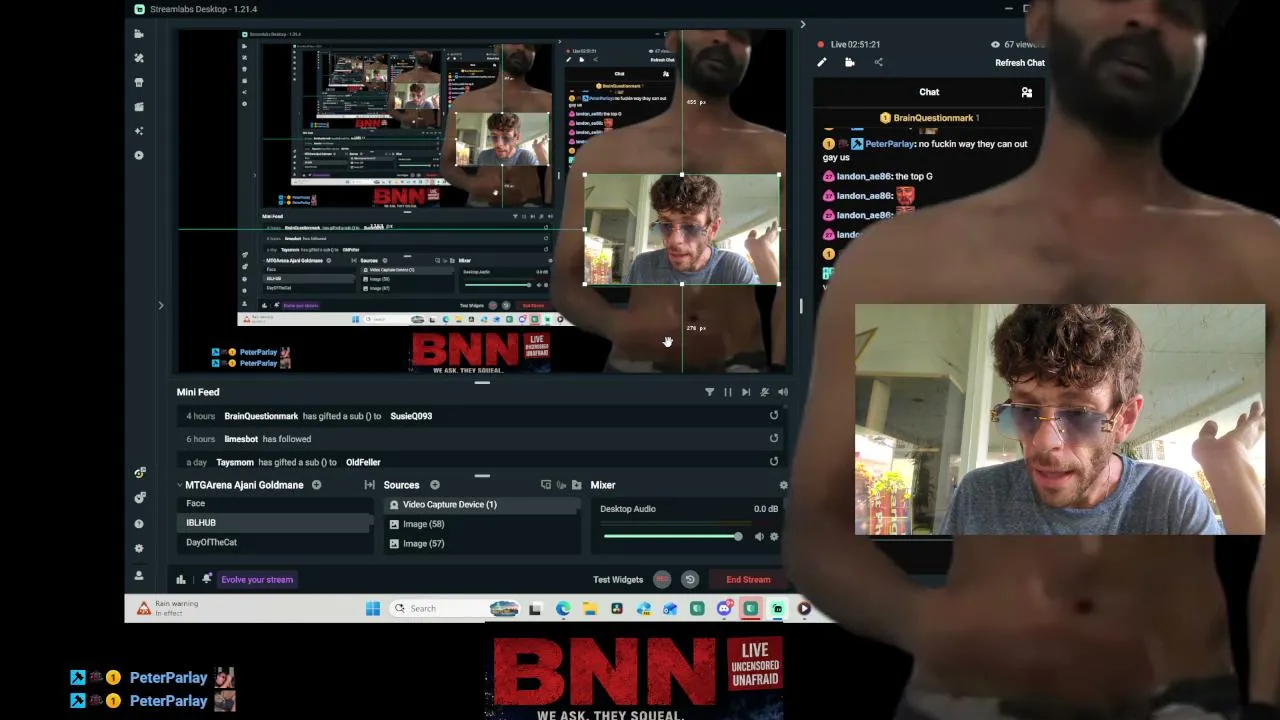Open the App Store icon in the sidebar
This screenshot has width=1280, height=720.
(x=139, y=82)
